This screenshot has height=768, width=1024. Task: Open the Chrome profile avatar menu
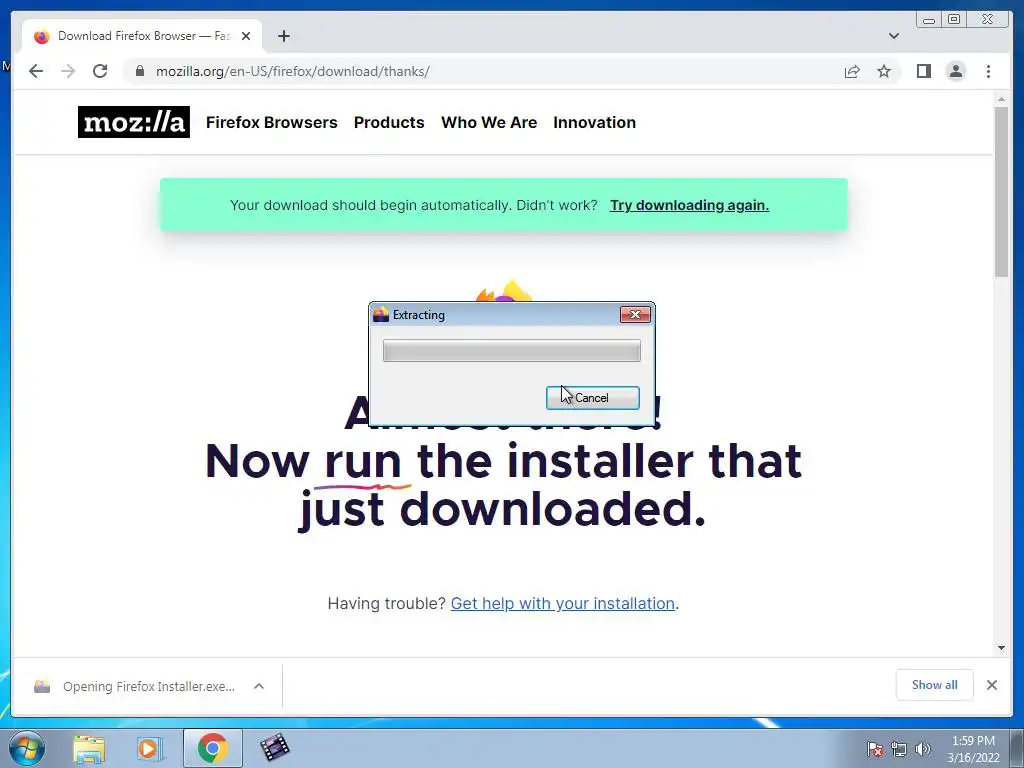coord(955,71)
